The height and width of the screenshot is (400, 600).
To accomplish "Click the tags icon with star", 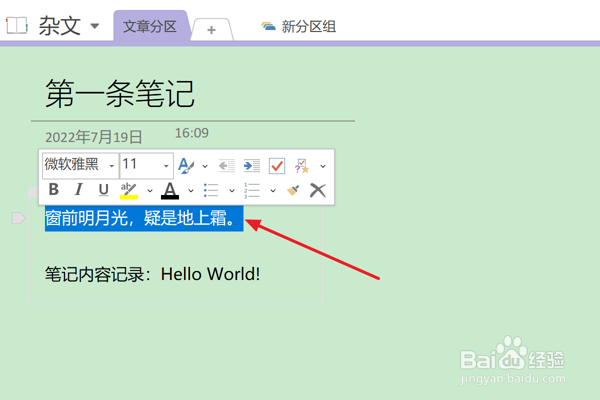I will [302, 166].
